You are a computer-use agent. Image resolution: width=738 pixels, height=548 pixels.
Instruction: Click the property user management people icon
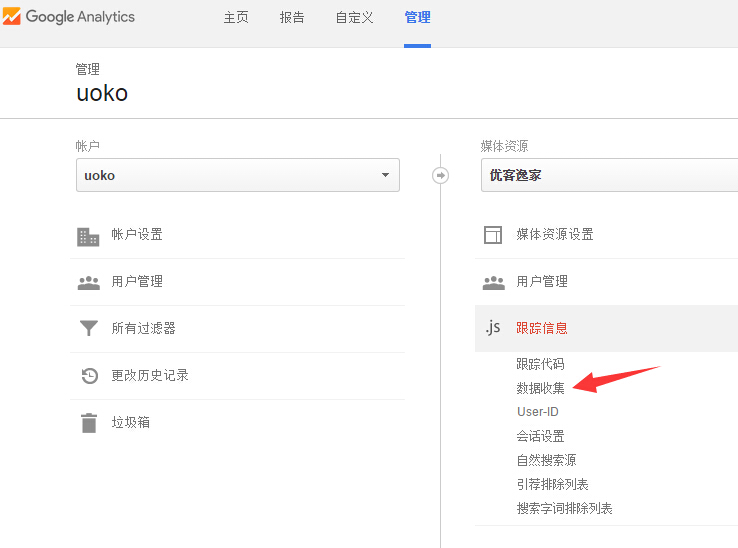[x=494, y=283]
